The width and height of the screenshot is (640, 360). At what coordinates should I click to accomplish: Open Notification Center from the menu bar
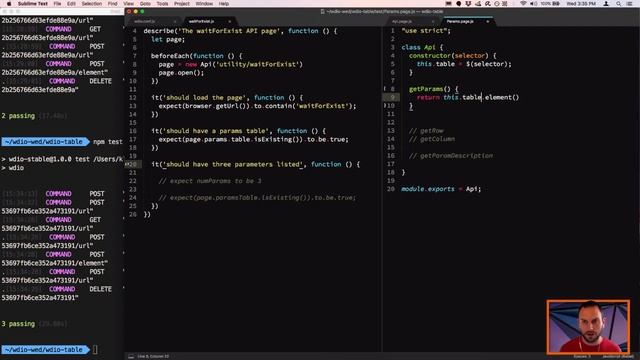[x=630, y=4]
